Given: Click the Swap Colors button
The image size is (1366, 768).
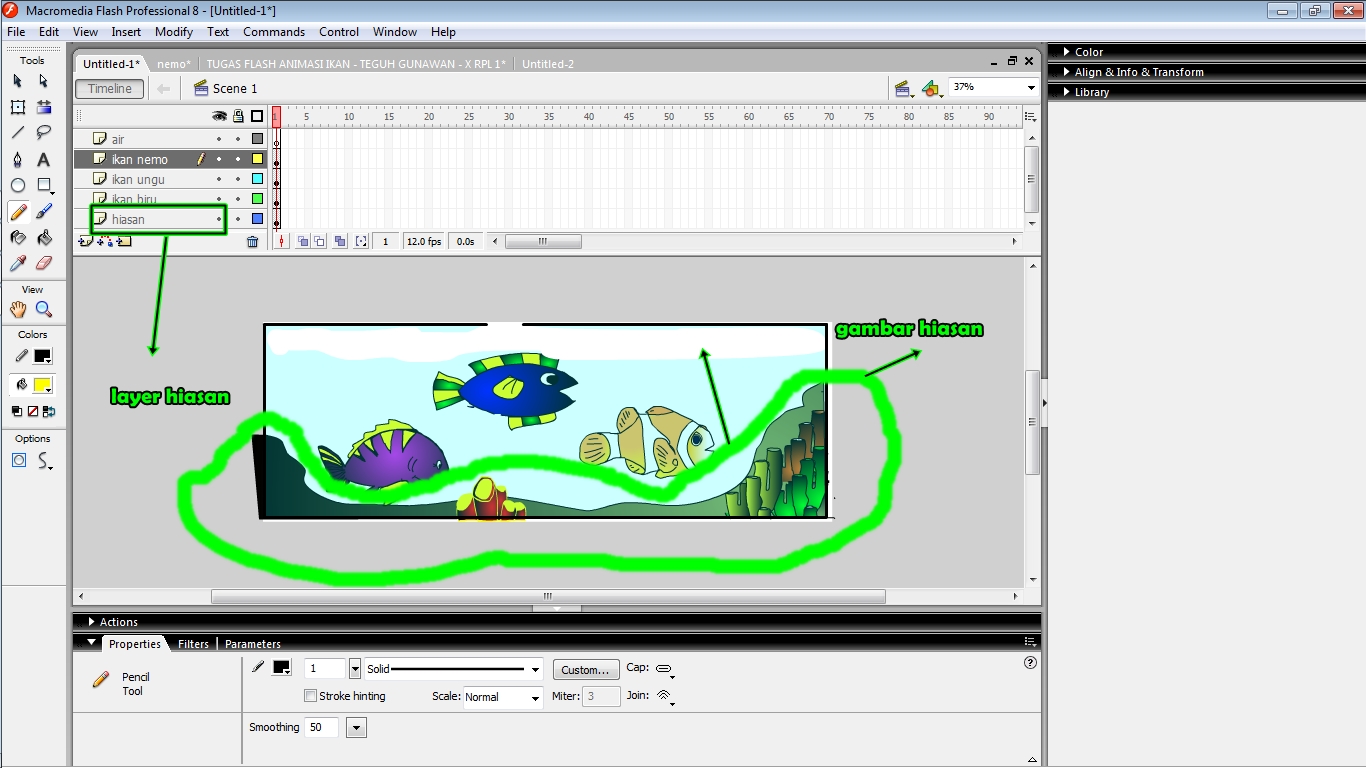Looking at the screenshot, I should coord(49,411).
